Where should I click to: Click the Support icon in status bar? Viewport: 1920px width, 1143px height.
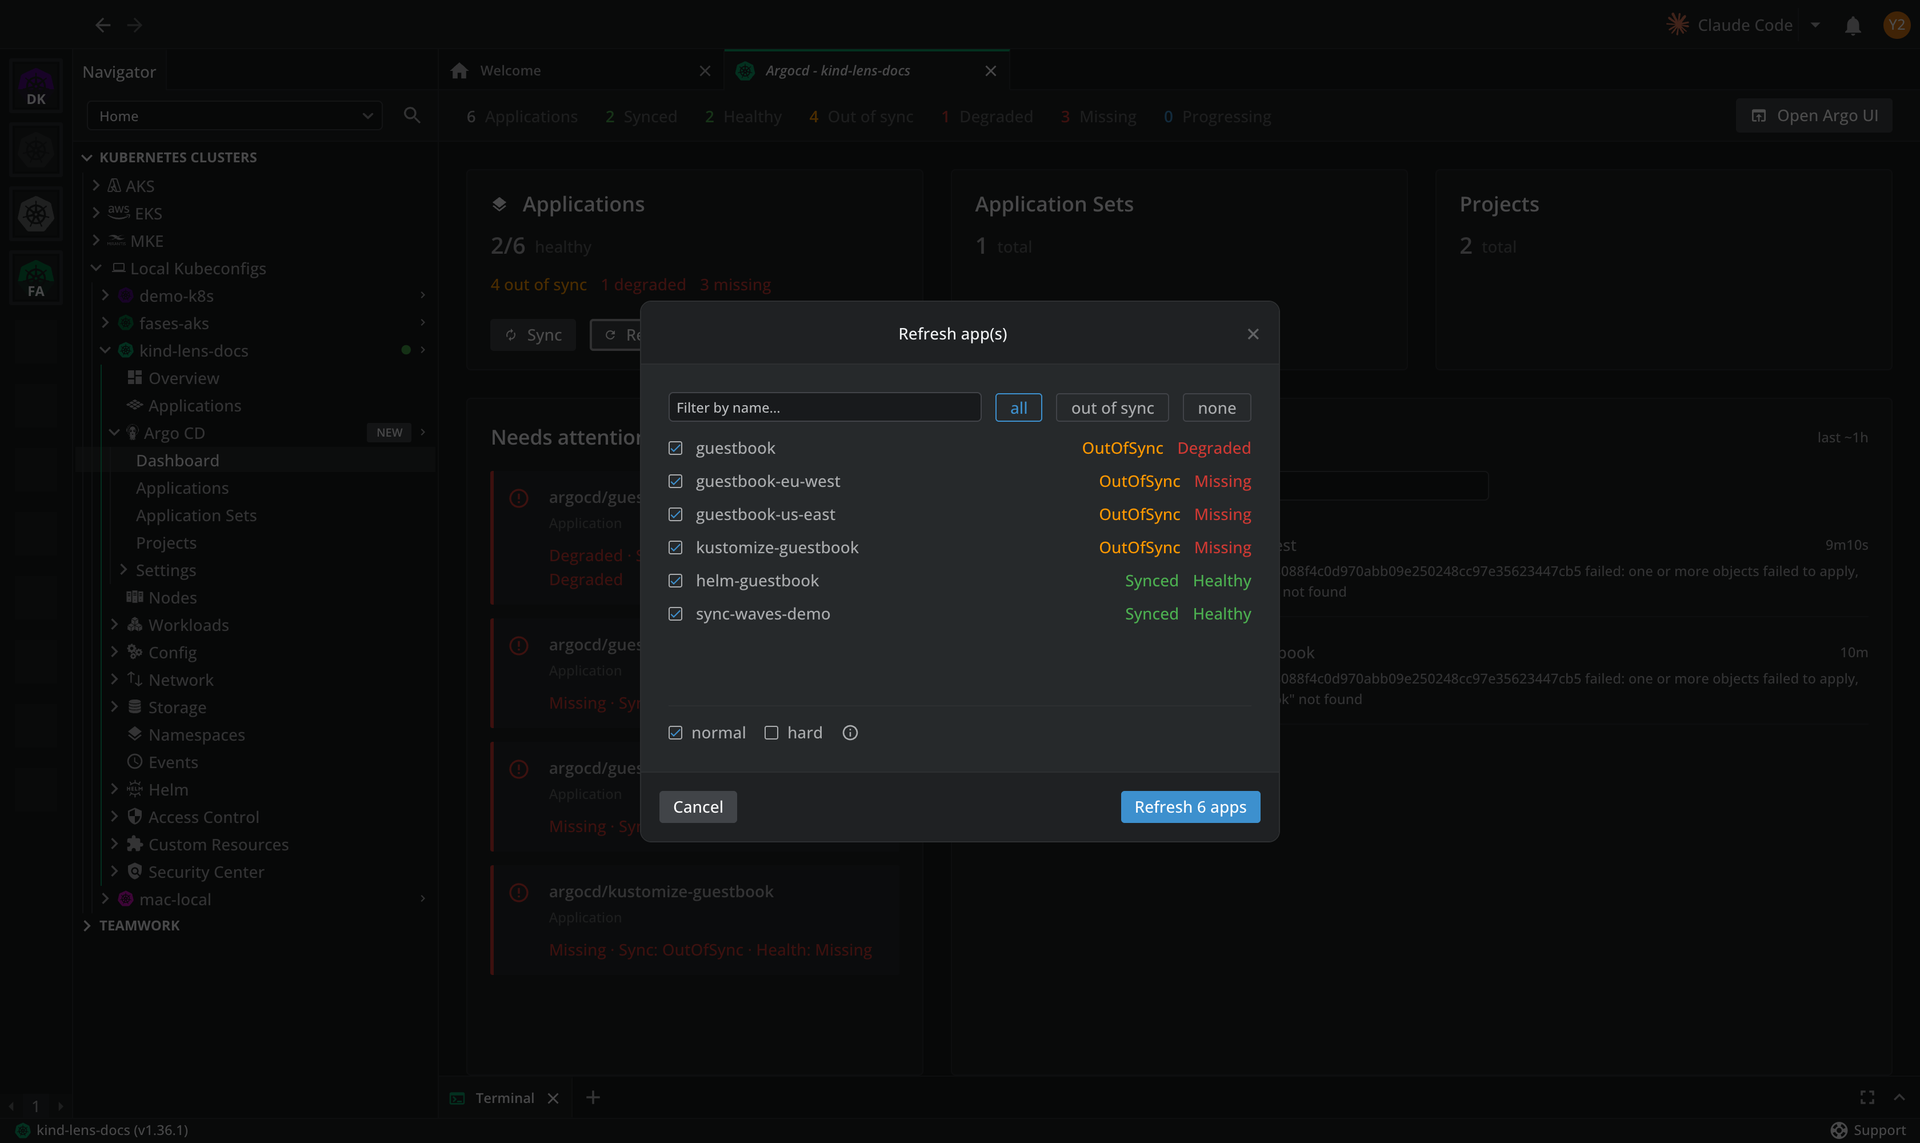[1839, 1130]
